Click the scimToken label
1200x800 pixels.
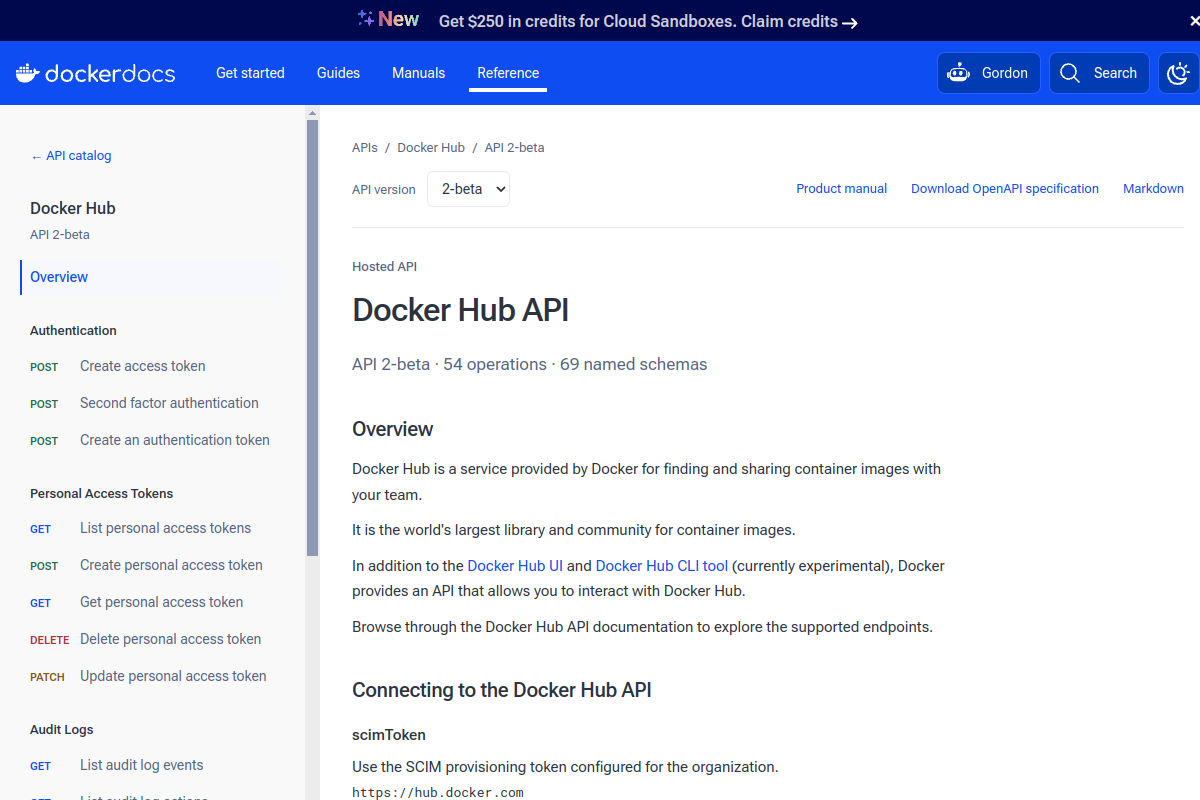(x=389, y=735)
